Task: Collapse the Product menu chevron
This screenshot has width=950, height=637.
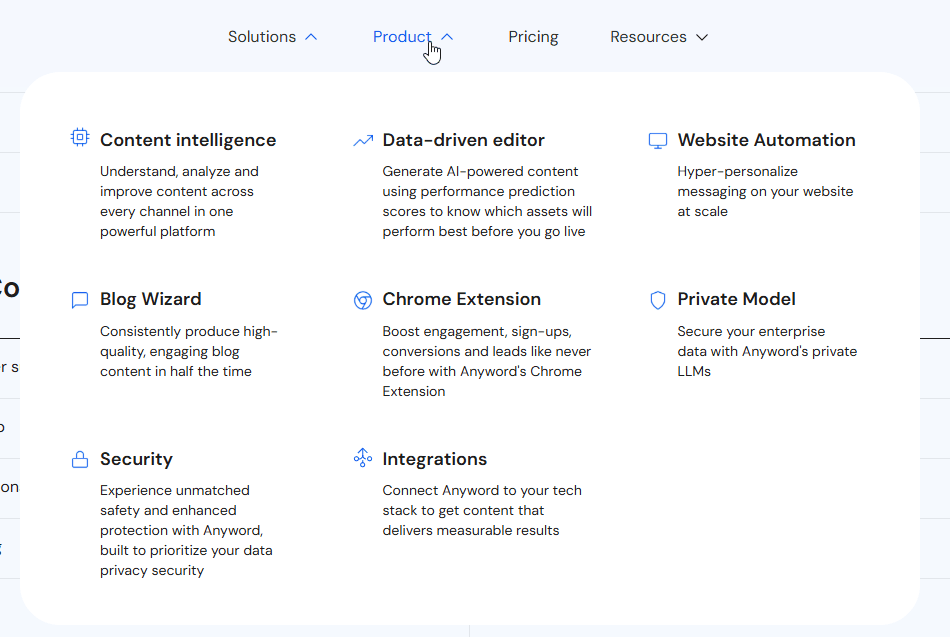Action: pyautogui.click(x=447, y=37)
